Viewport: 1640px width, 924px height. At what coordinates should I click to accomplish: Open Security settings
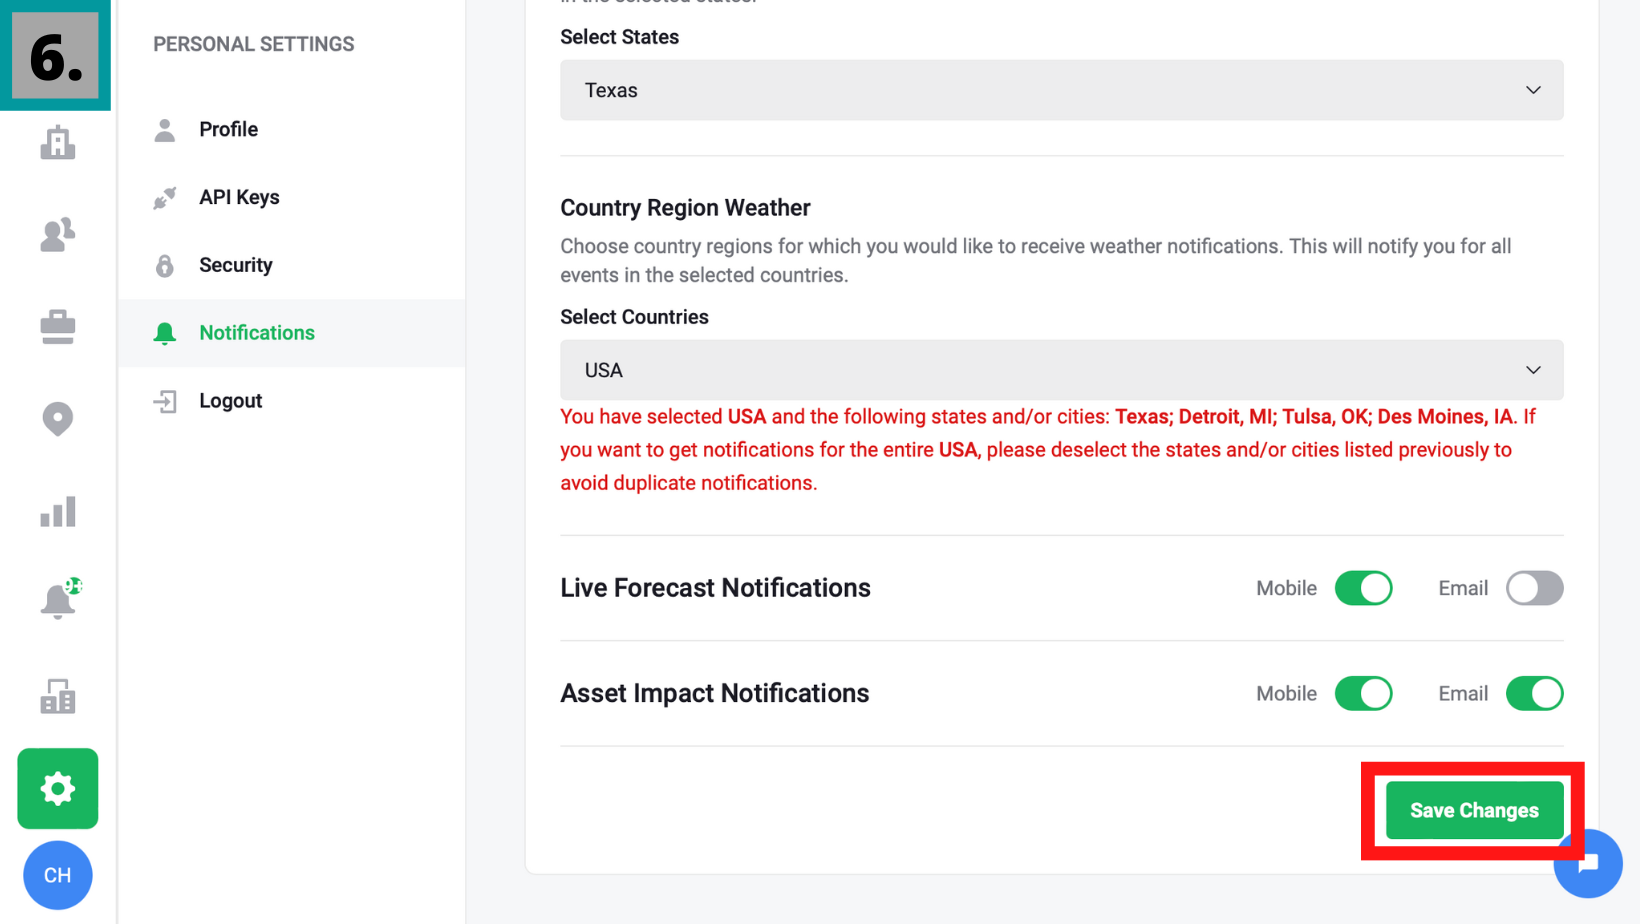point(235,265)
